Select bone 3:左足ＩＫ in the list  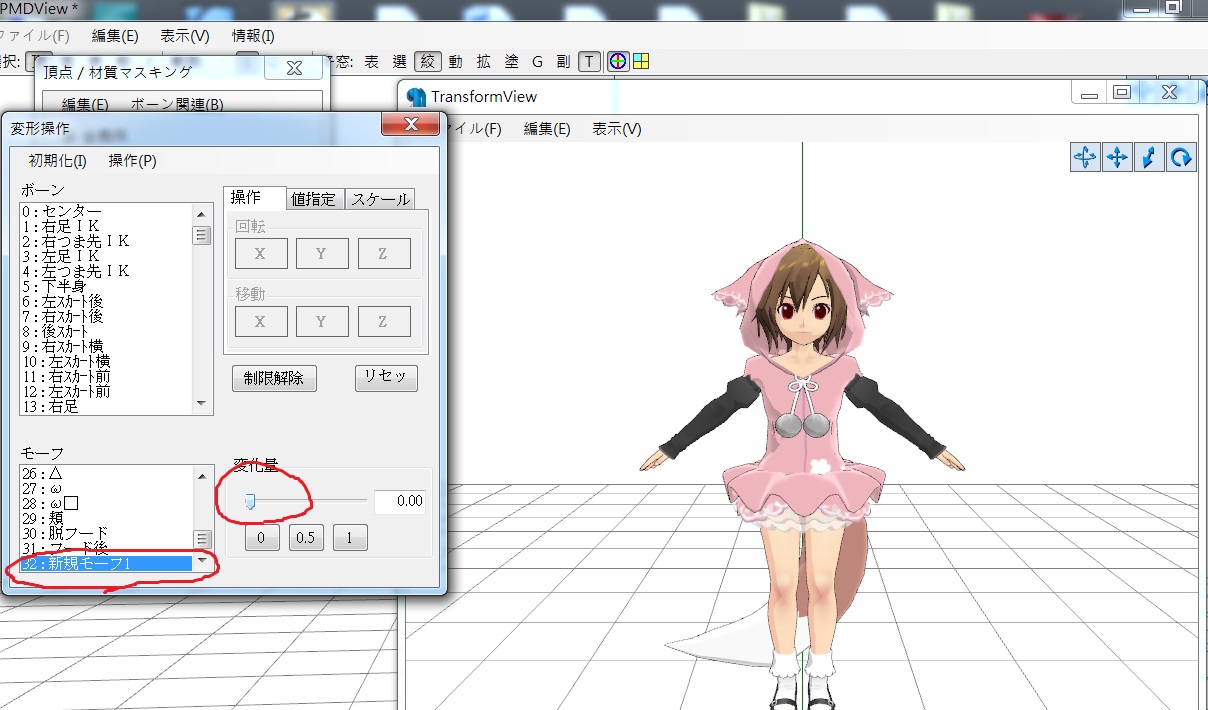click(x=105, y=256)
